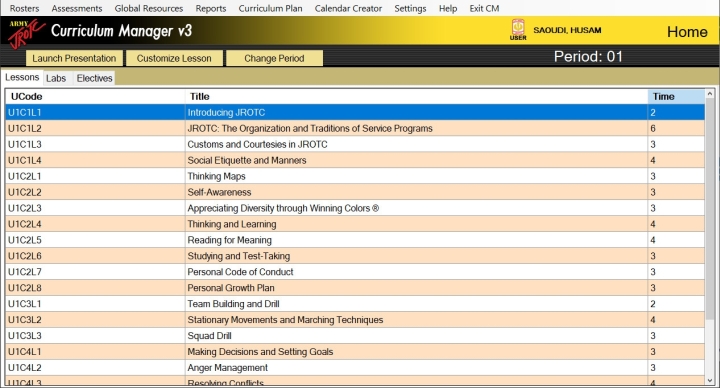
Task: Switch to the Electives tab
Action: (95, 78)
